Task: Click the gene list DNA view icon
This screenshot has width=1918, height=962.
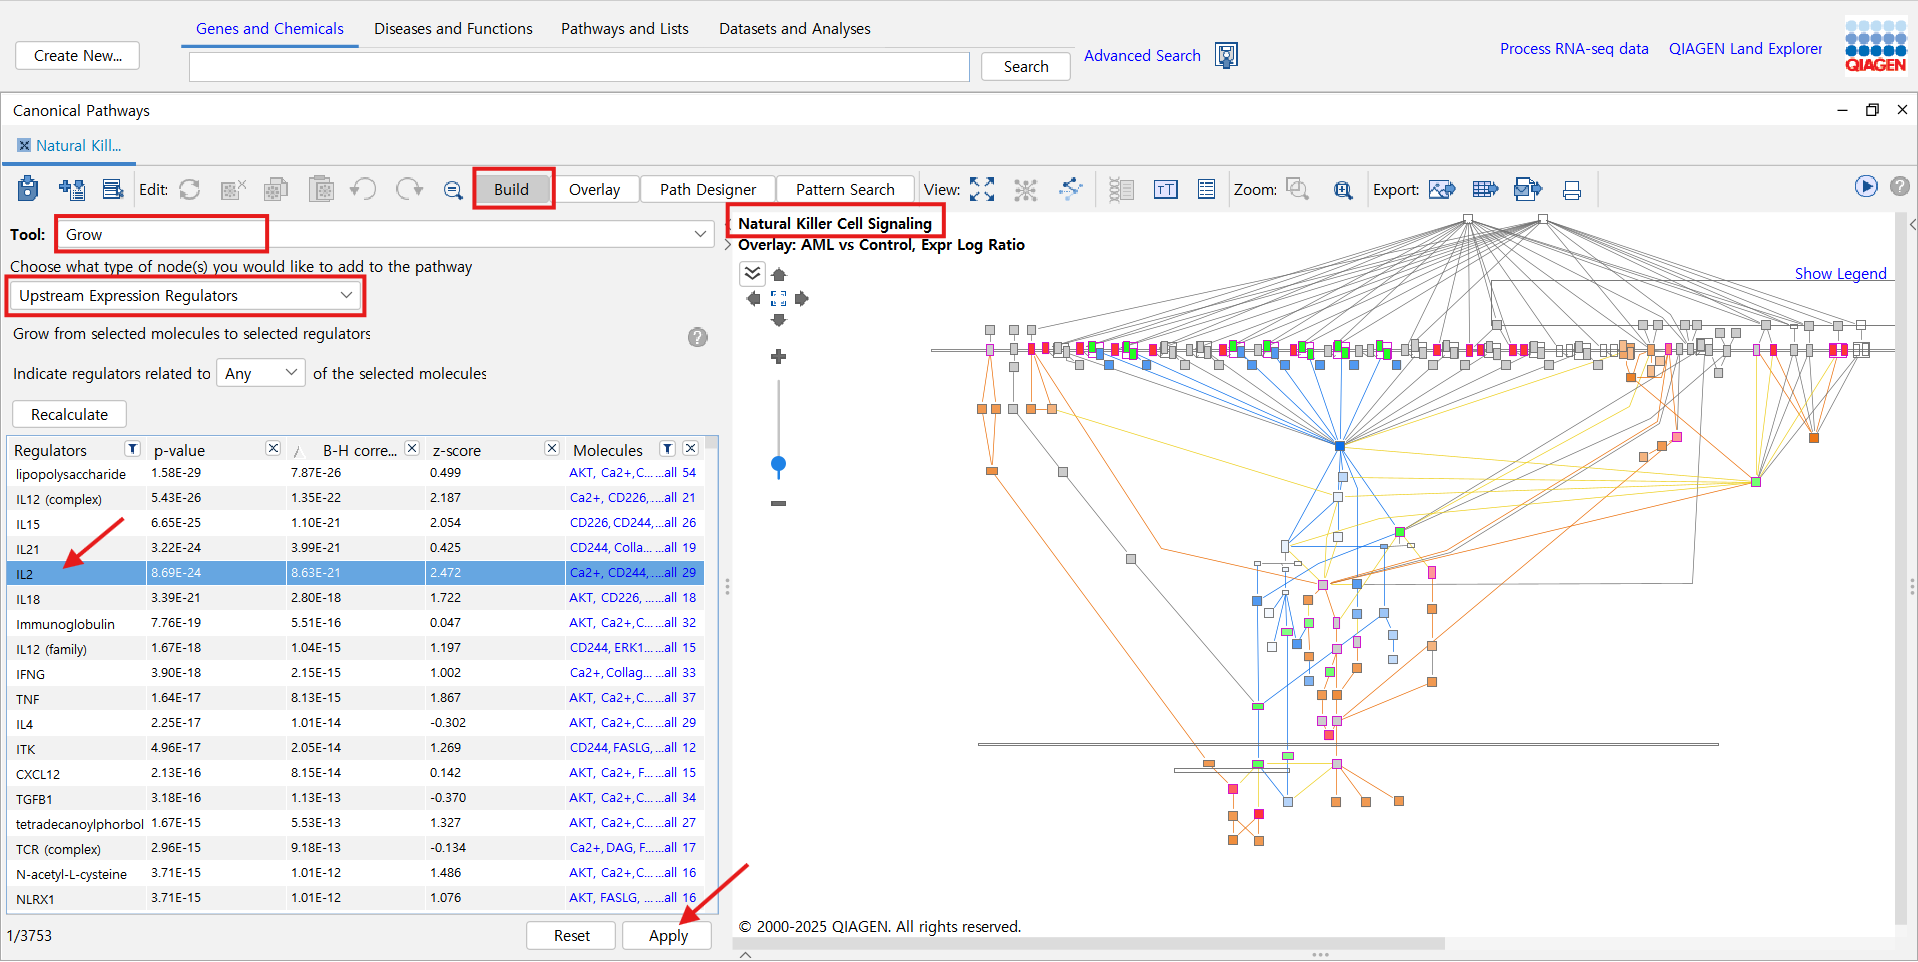Action: [1121, 189]
